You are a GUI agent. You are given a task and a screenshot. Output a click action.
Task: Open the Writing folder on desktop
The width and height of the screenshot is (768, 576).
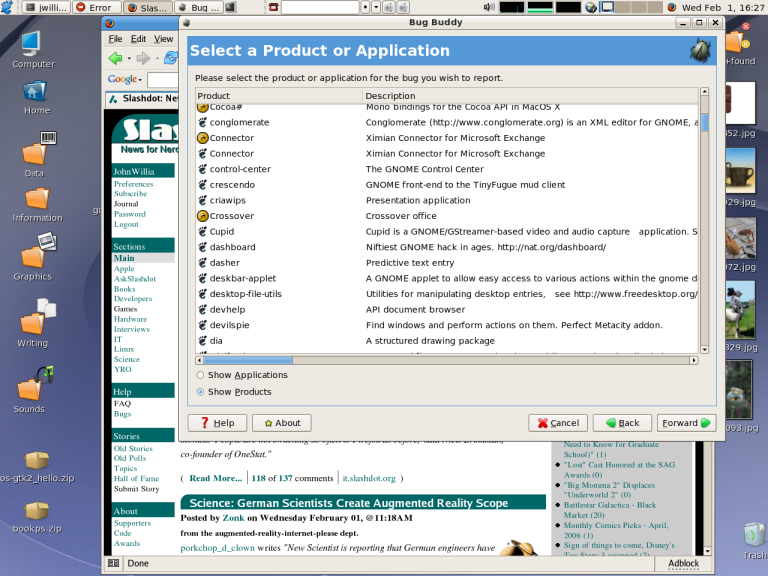pyautogui.click(x=33, y=323)
